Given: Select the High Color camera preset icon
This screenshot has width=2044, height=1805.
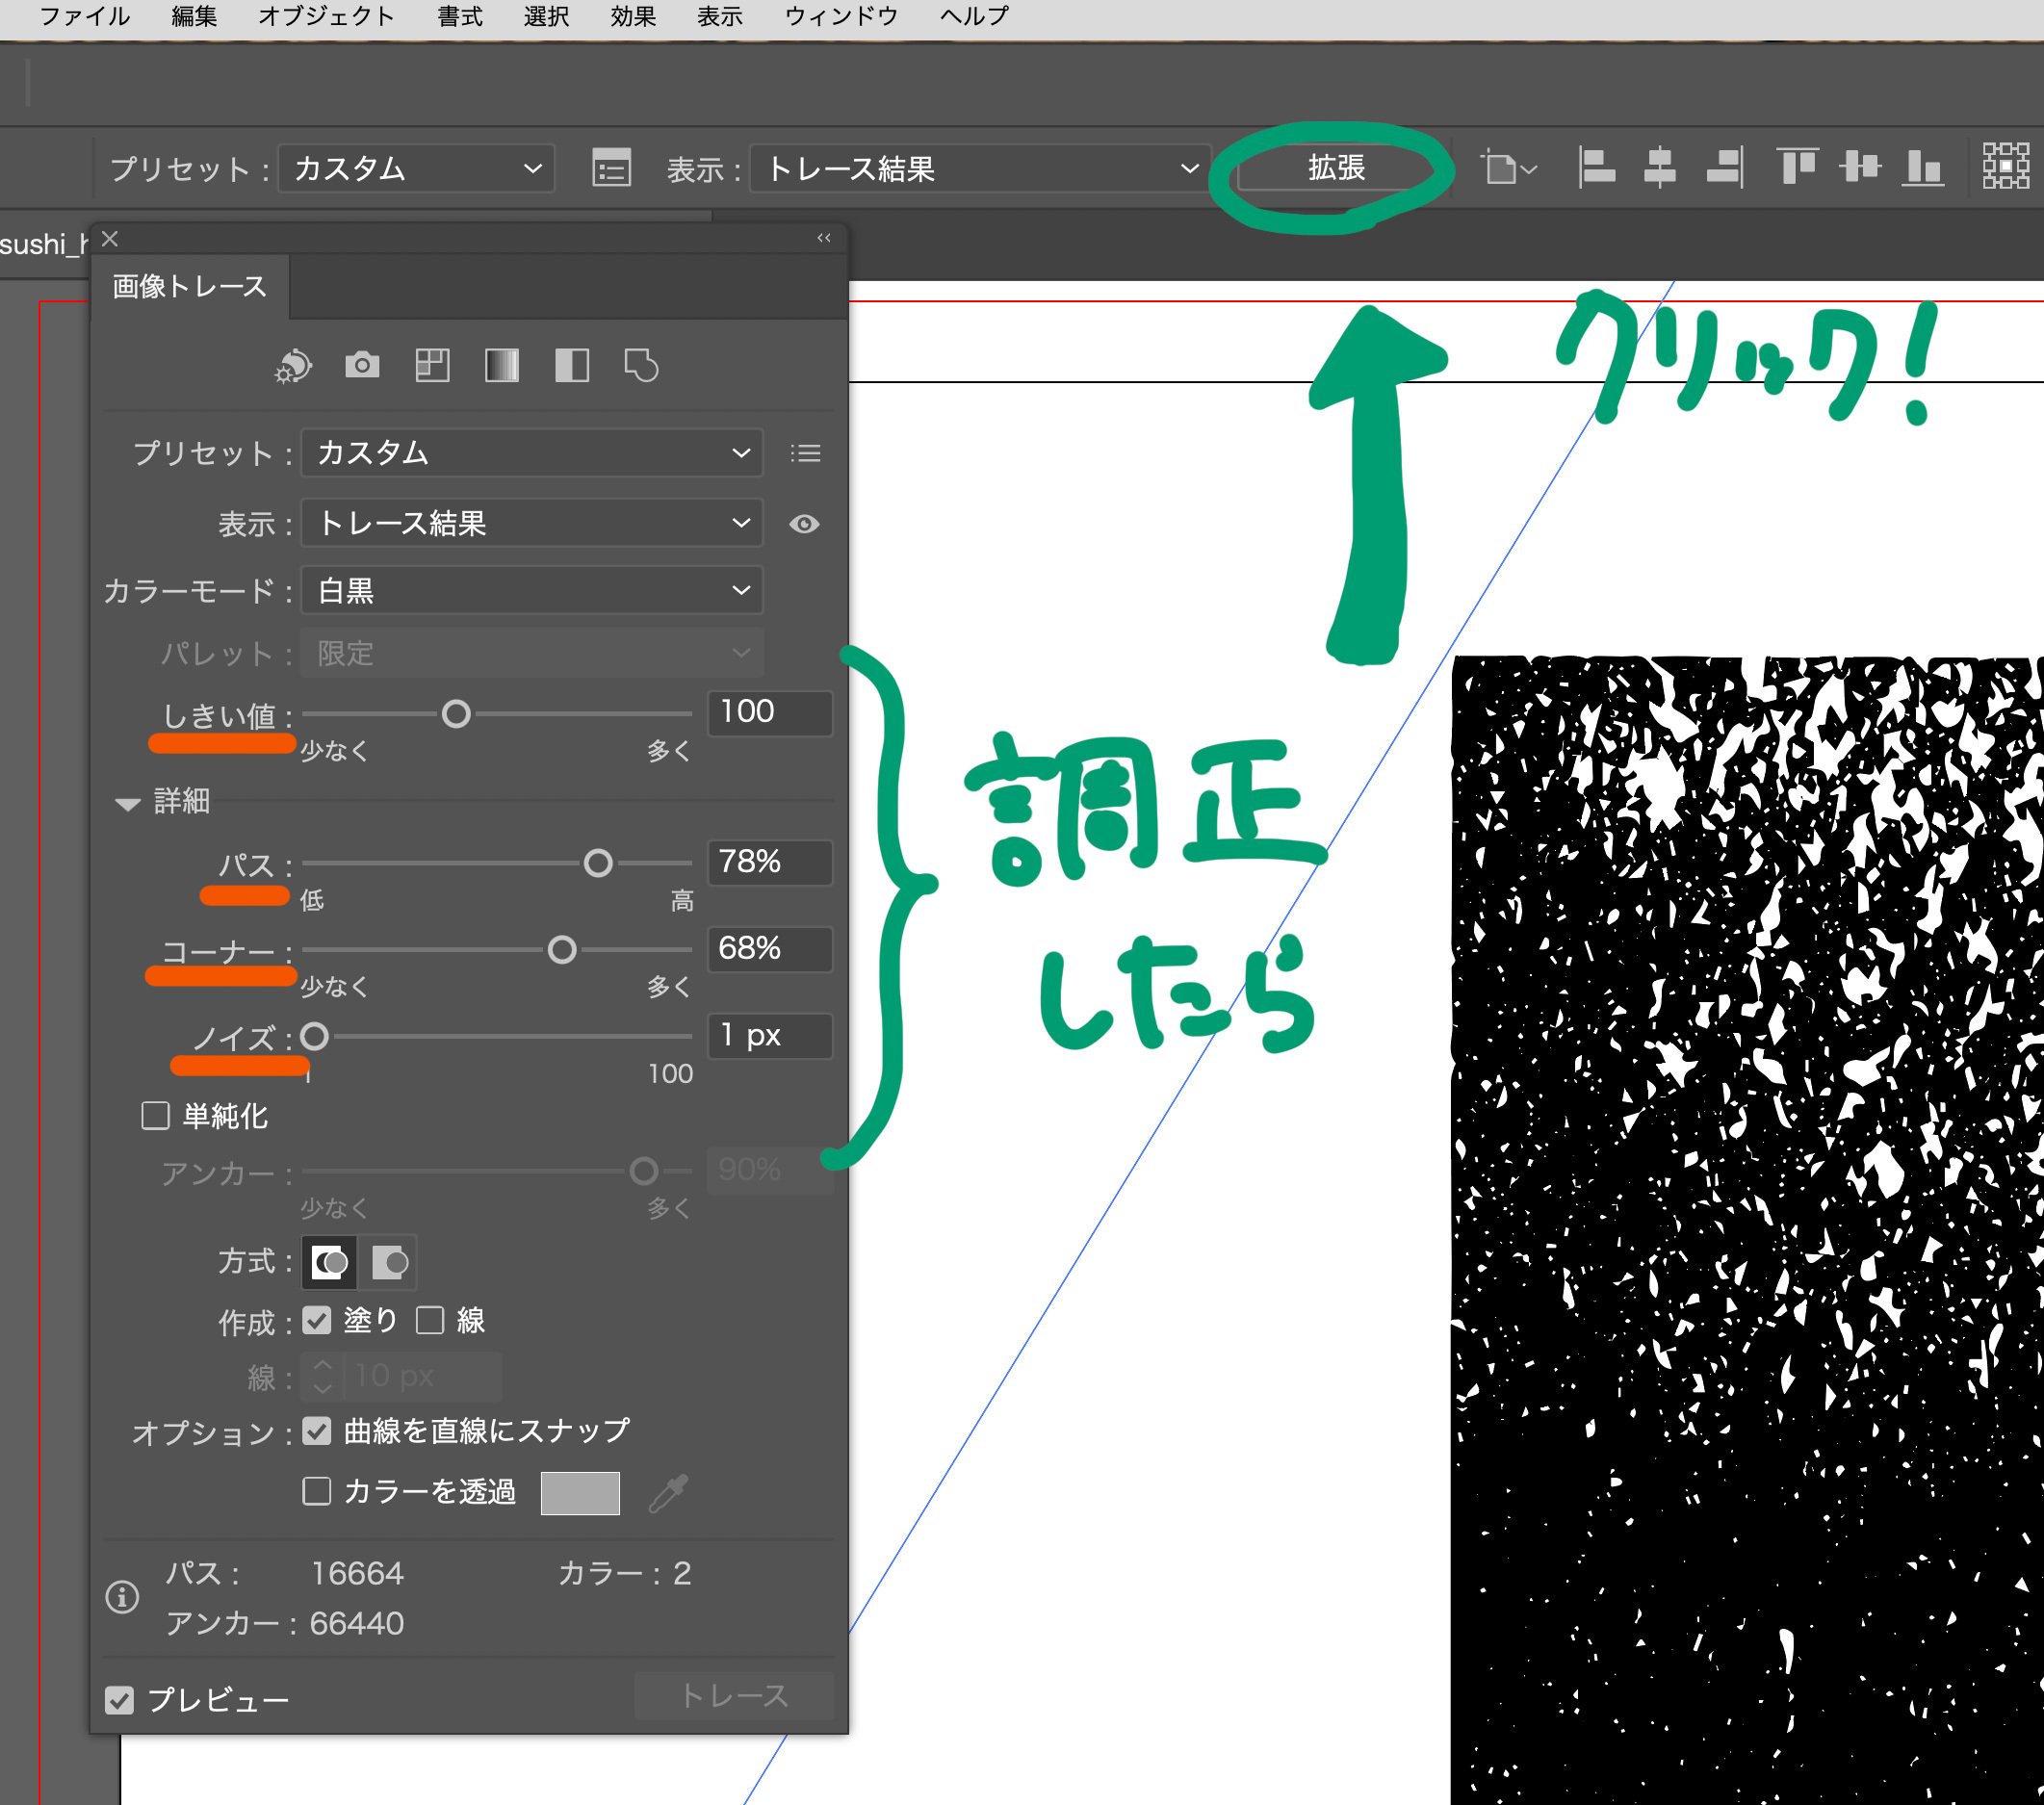Looking at the screenshot, I should click(x=362, y=365).
